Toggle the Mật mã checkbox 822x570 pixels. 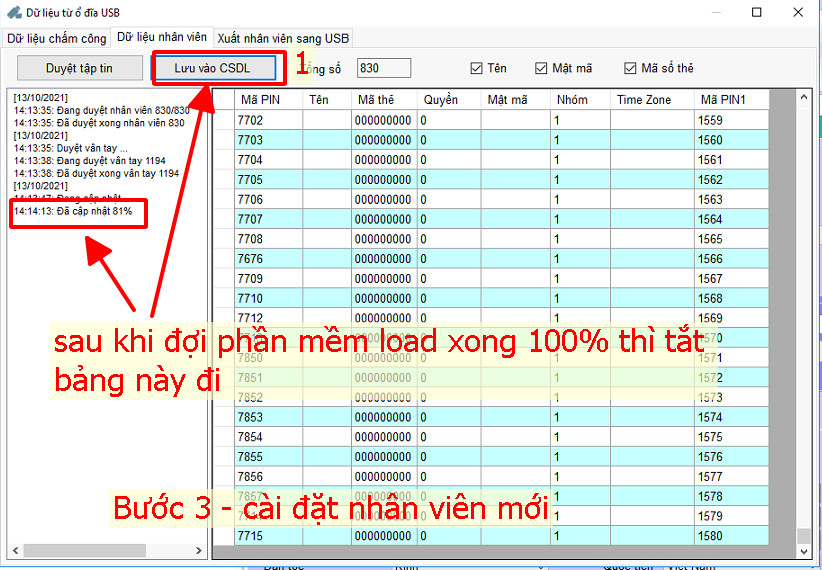[x=541, y=69]
